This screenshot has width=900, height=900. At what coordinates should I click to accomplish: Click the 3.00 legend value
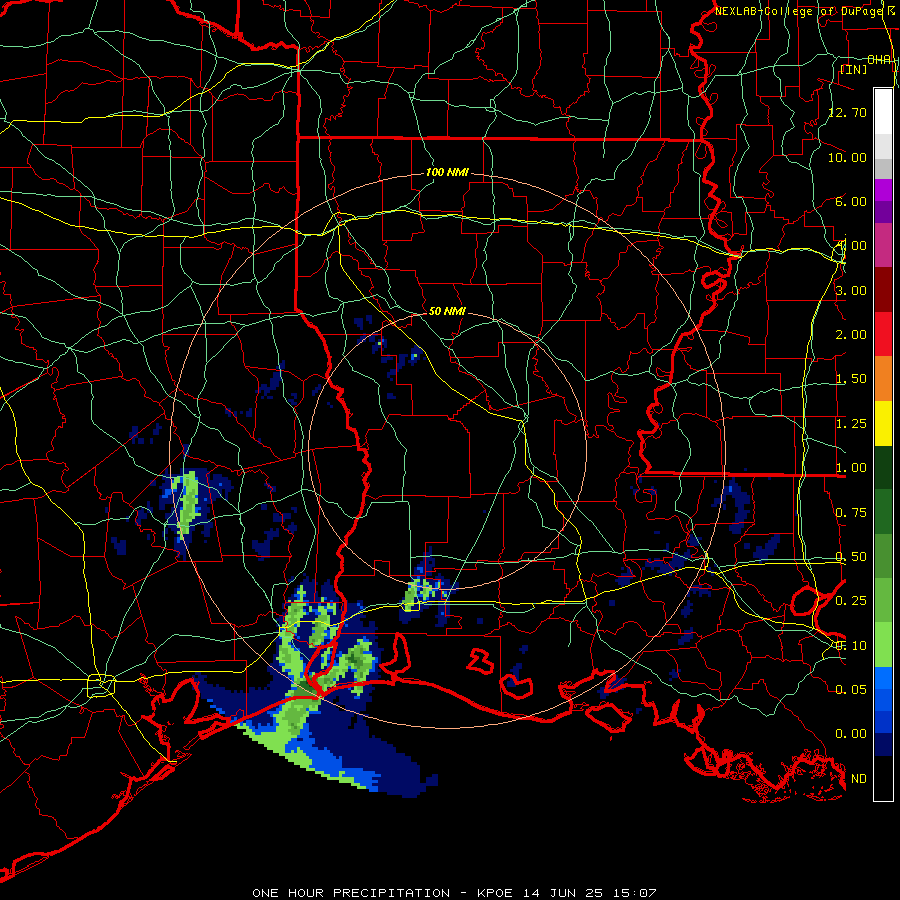(851, 290)
